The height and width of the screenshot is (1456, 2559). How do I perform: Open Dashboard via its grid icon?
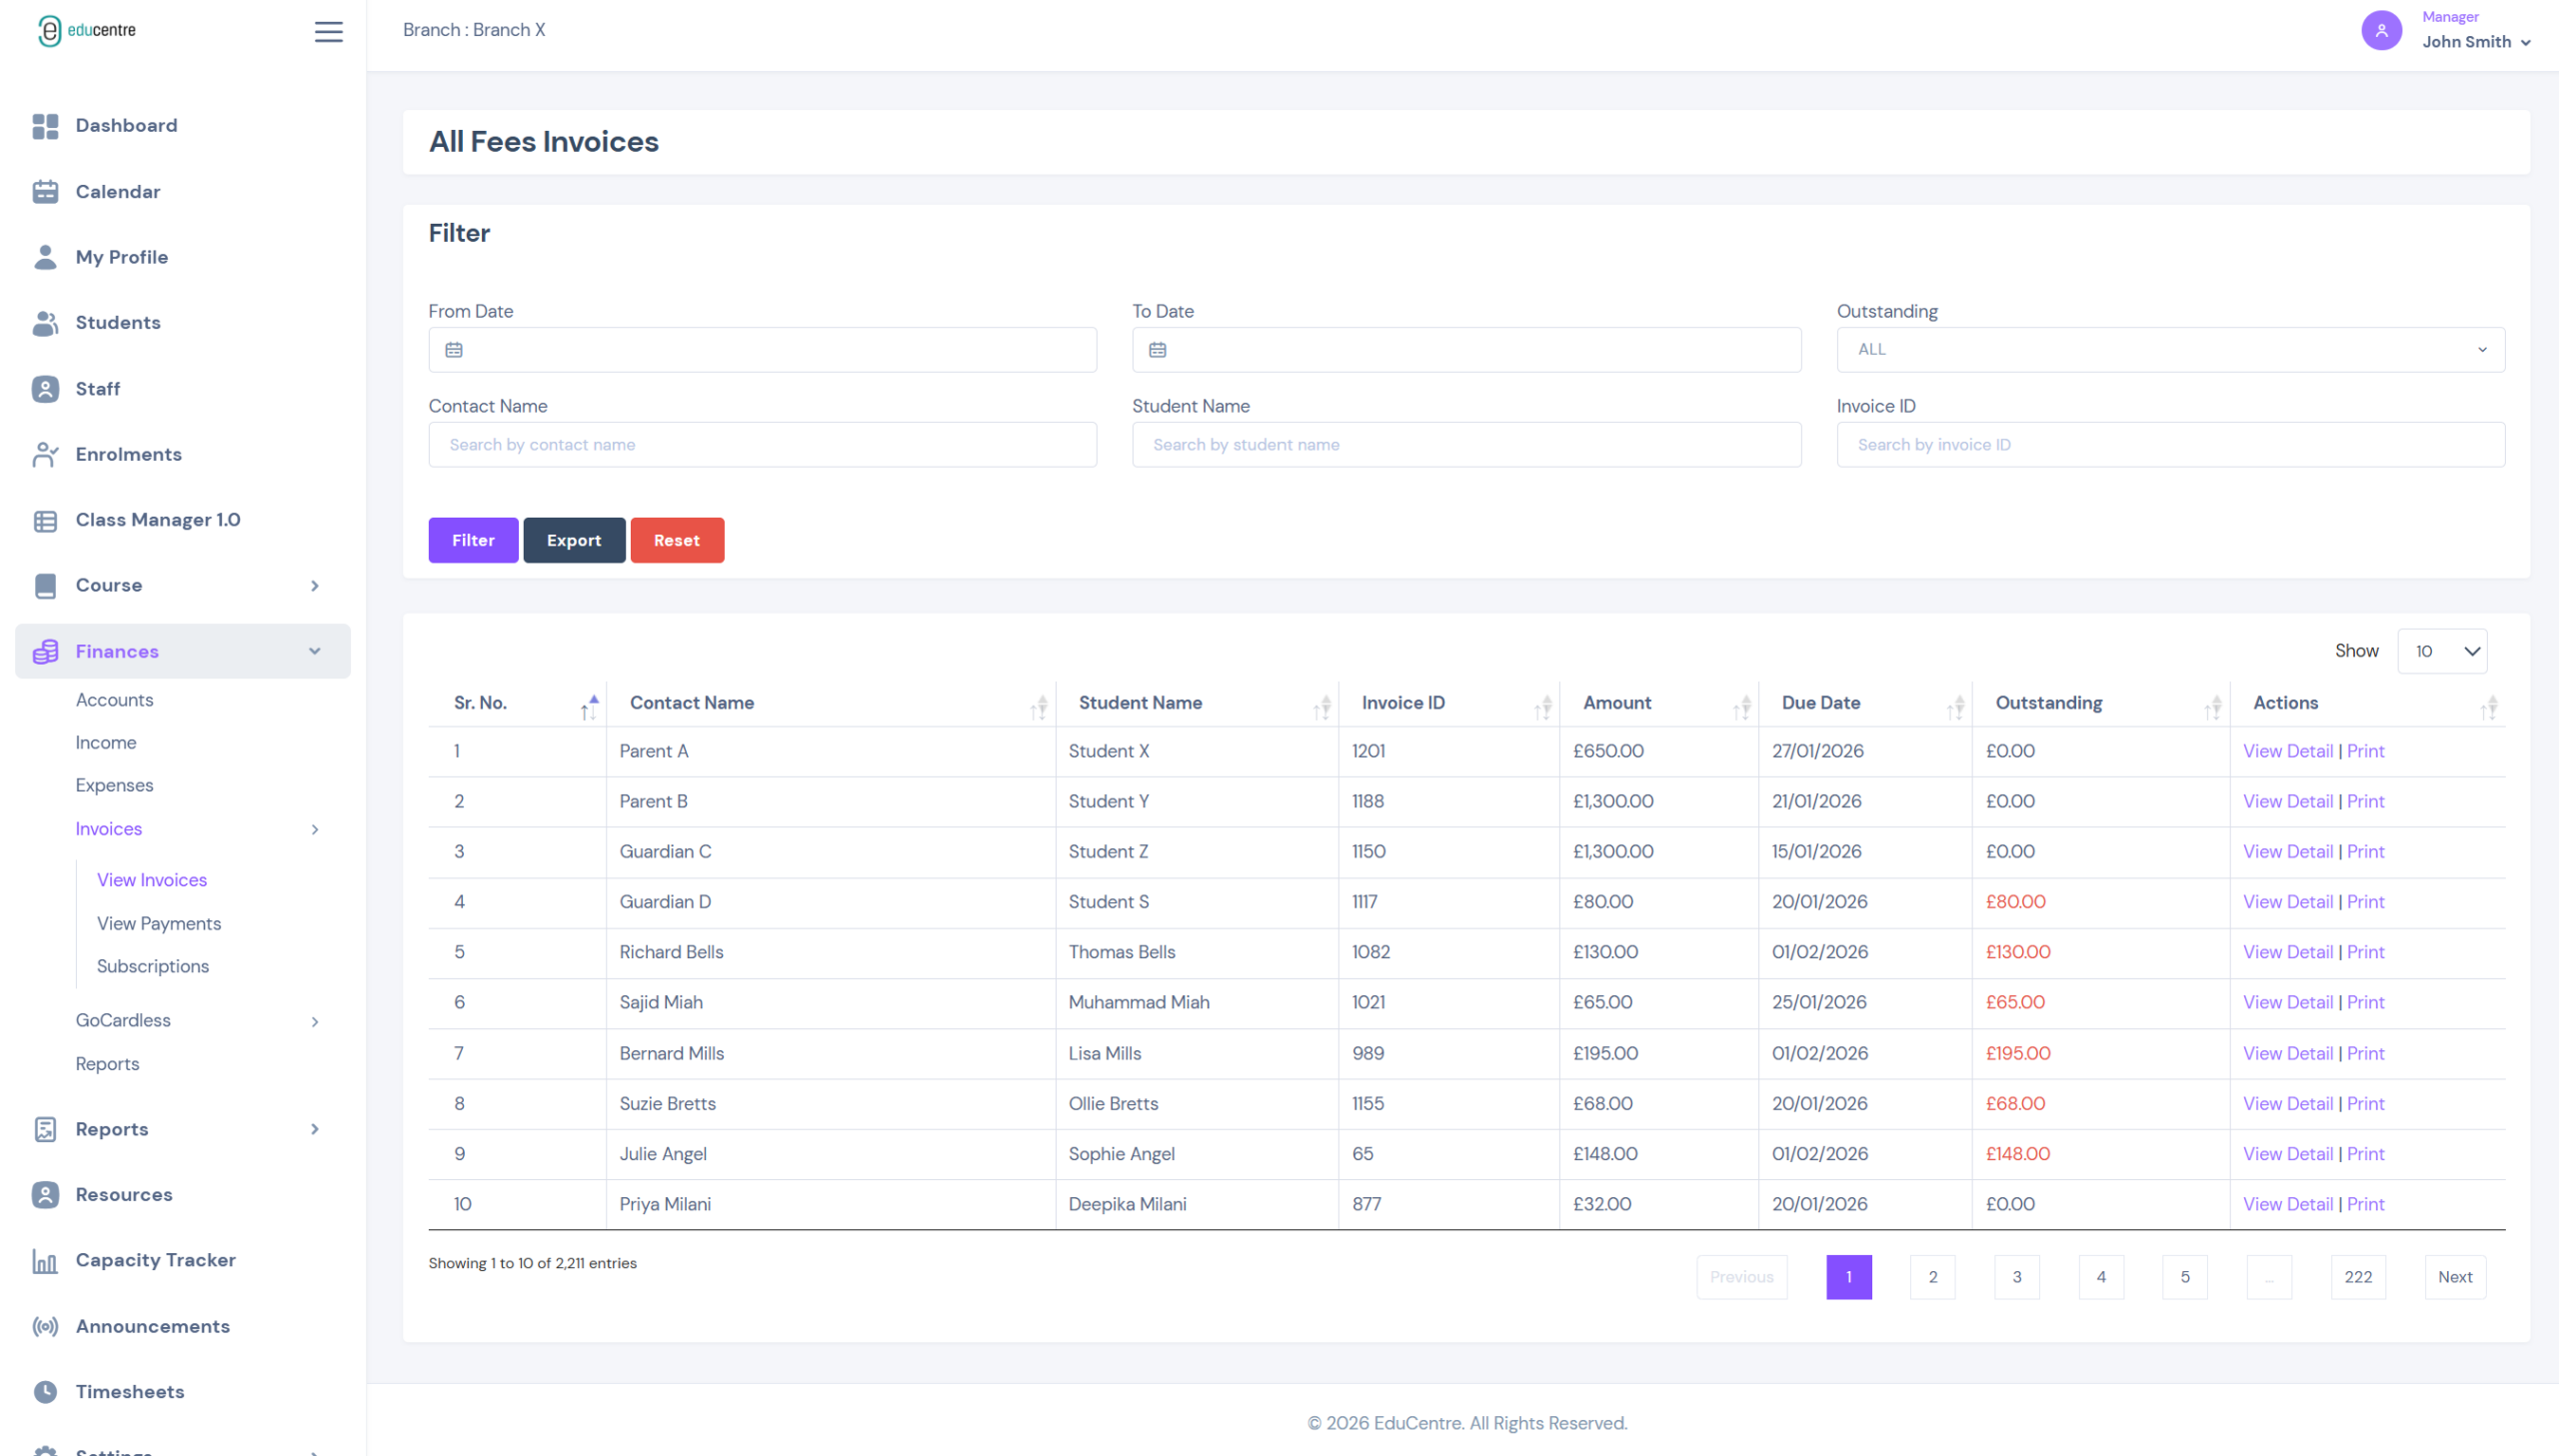[x=45, y=126]
